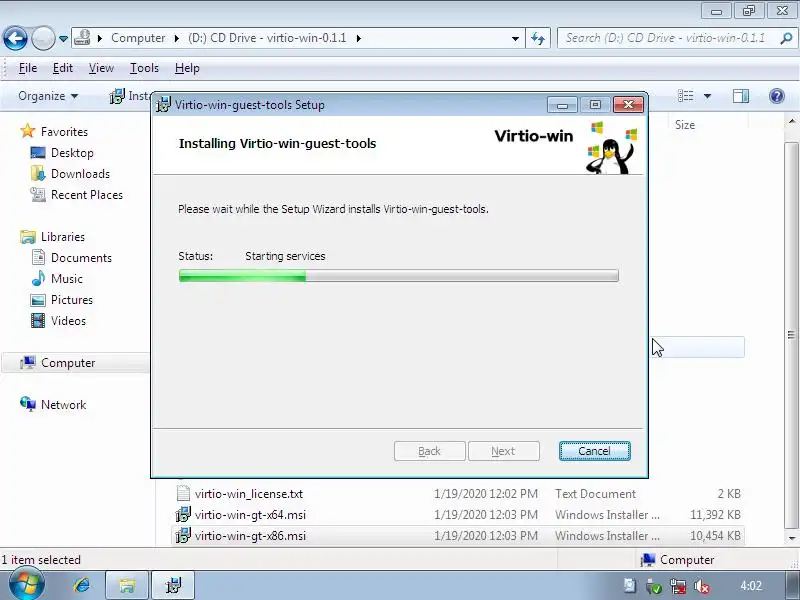Select virtio-win-gt-x86.msi file
This screenshot has height=600, width=800.
[458, 536]
